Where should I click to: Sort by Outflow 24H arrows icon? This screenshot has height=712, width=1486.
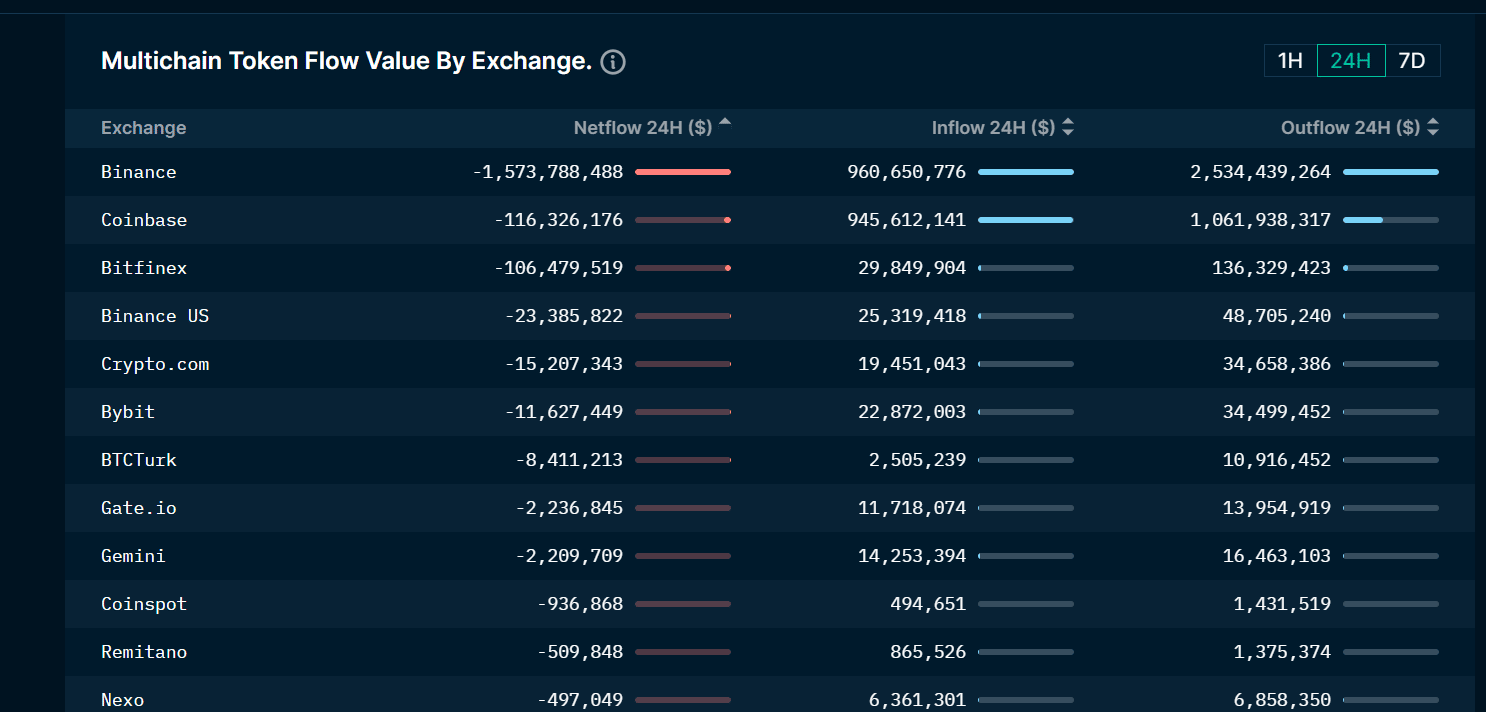pyautogui.click(x=1433, y=128)
